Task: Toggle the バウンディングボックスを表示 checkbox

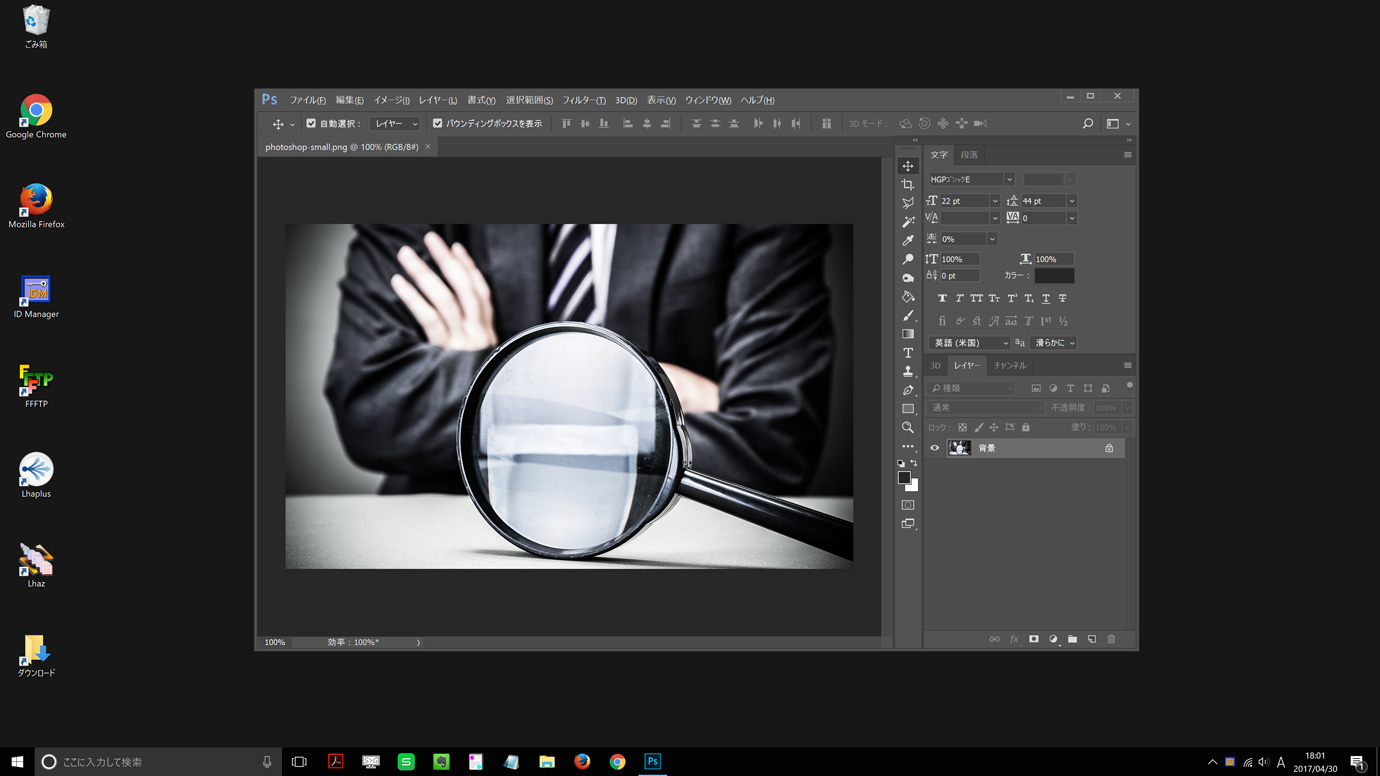Action: [x=437, y=124]
